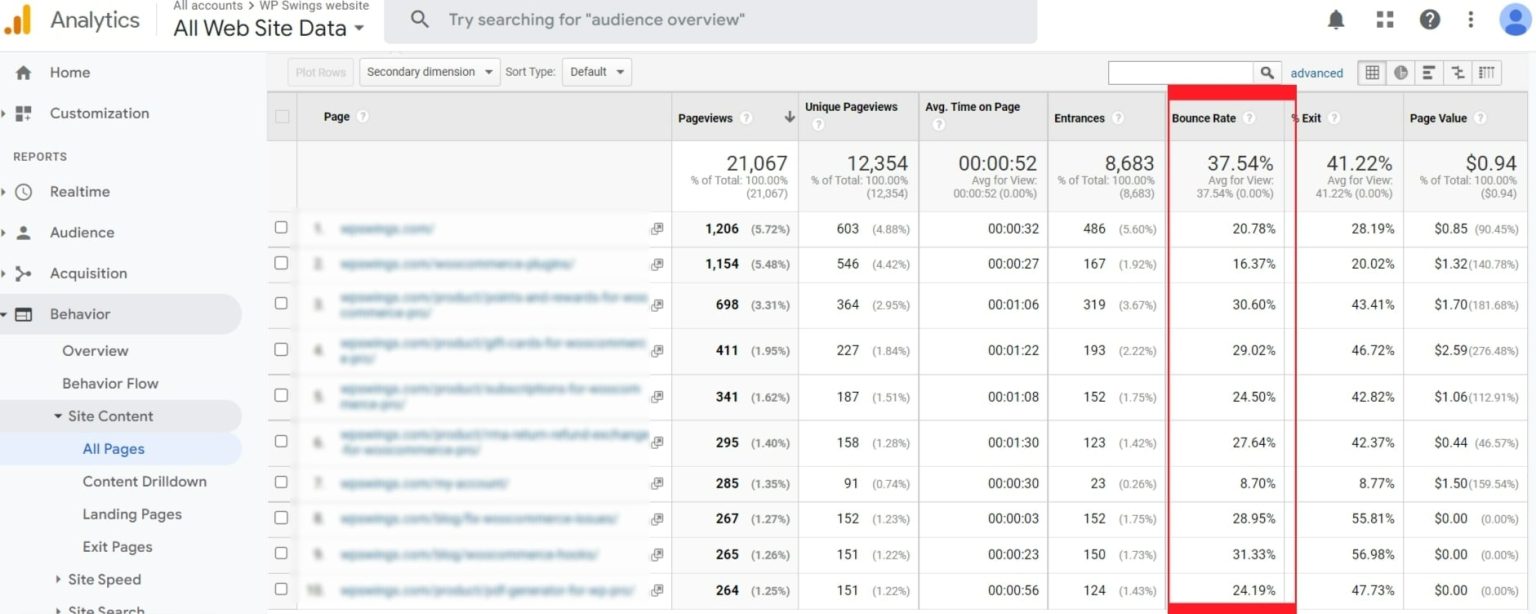
Task: Sort by the Bounce Rate column header
Action: [x=1204, y=118]
